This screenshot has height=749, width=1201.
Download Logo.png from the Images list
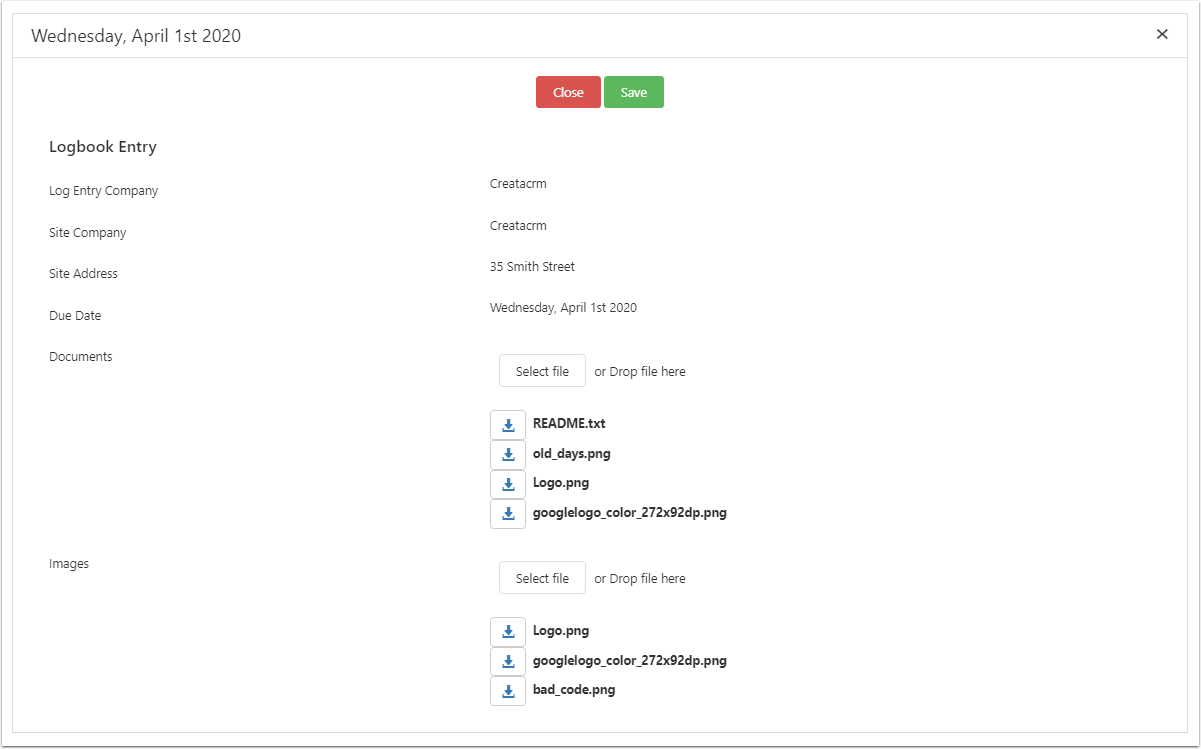(508, 632)
